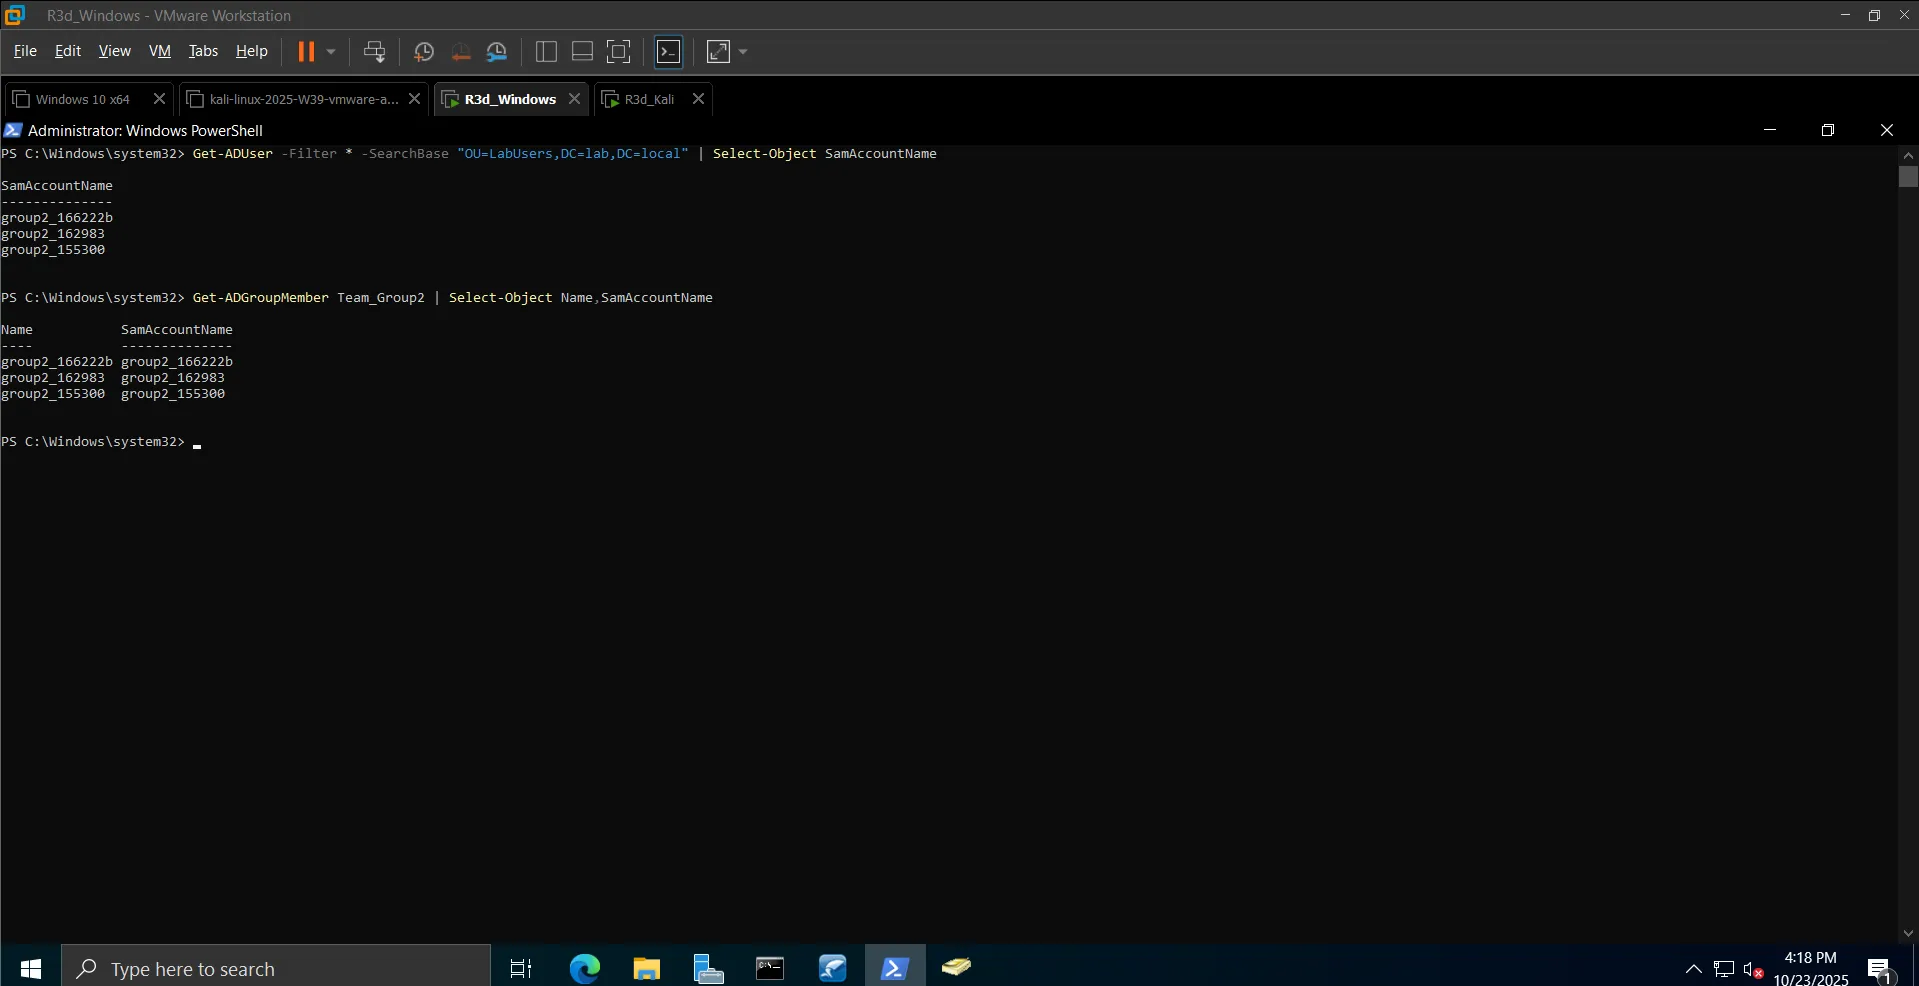Viewport: 1919px width, 986px height.
Task: Launch Microsoft Edge from the taskbar
Action: 584,968
